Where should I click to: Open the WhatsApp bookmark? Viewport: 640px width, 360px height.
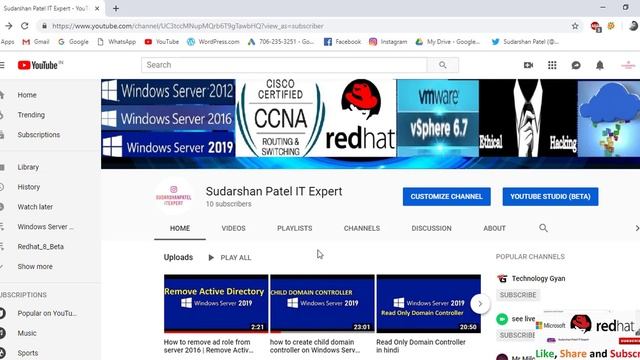[x=117, y=42]
